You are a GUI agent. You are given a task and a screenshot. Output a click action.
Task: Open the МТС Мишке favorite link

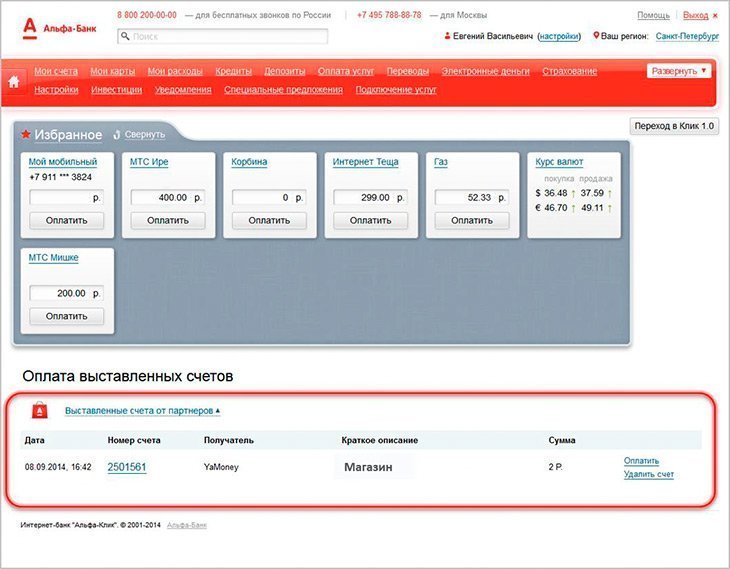pyautogui.click(x=54, y=257)
